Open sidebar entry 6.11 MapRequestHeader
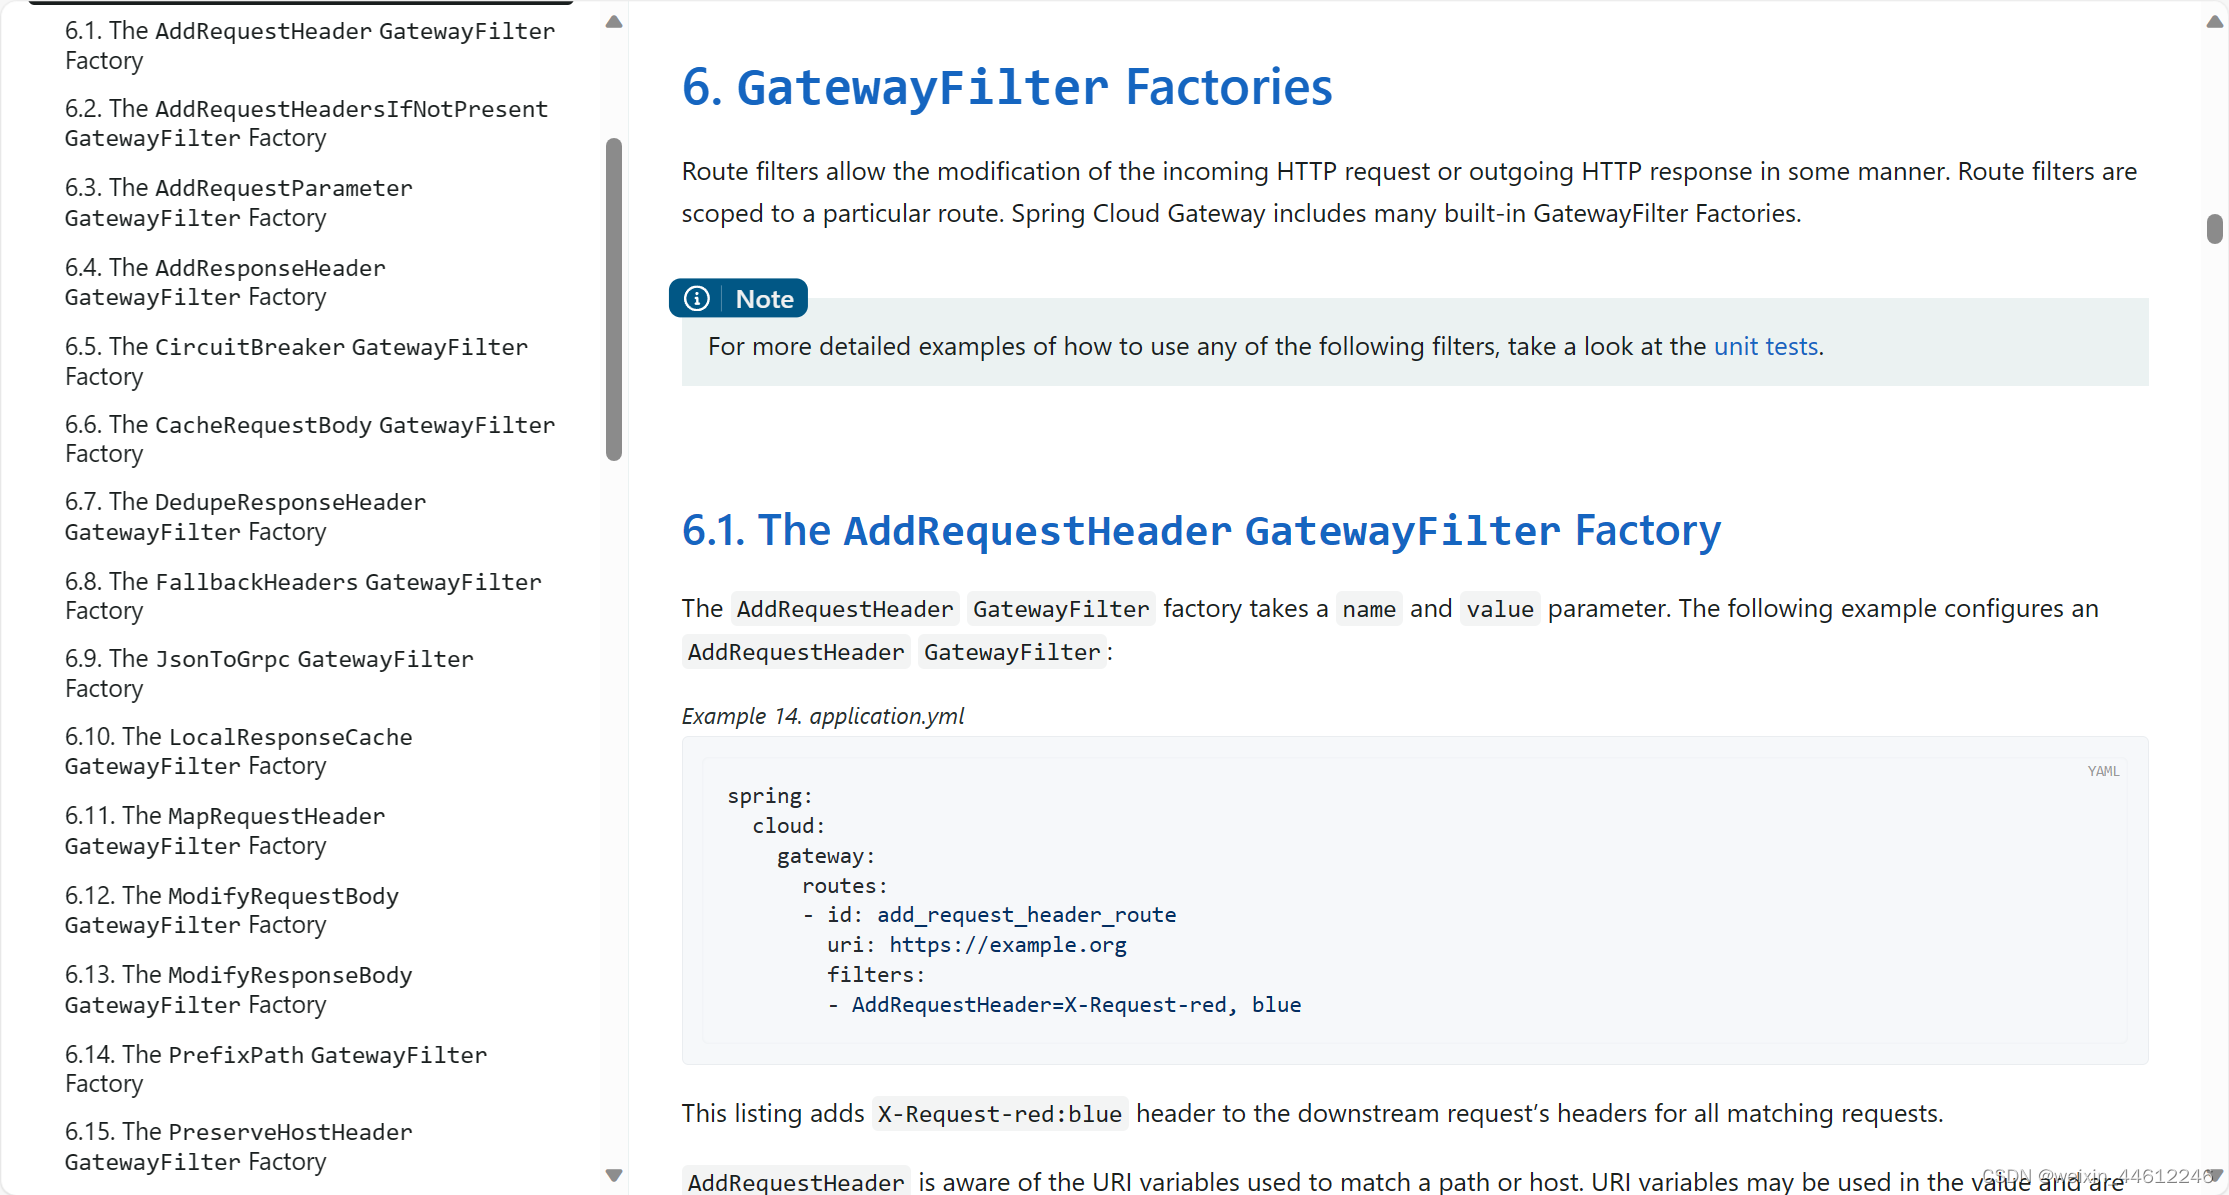This screenshot has height=1195, width=2229. point(225,831)
